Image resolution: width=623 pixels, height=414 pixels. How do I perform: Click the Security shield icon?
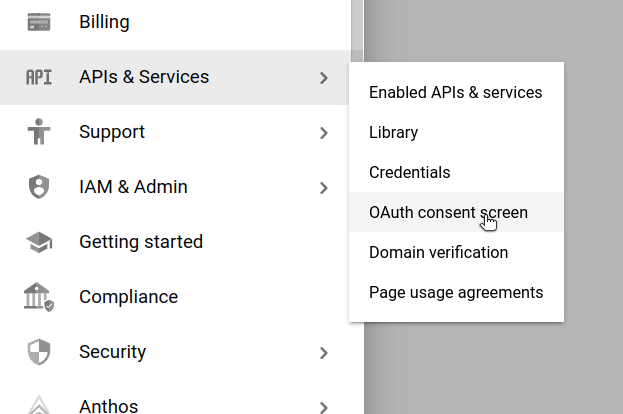coord(38,352)
